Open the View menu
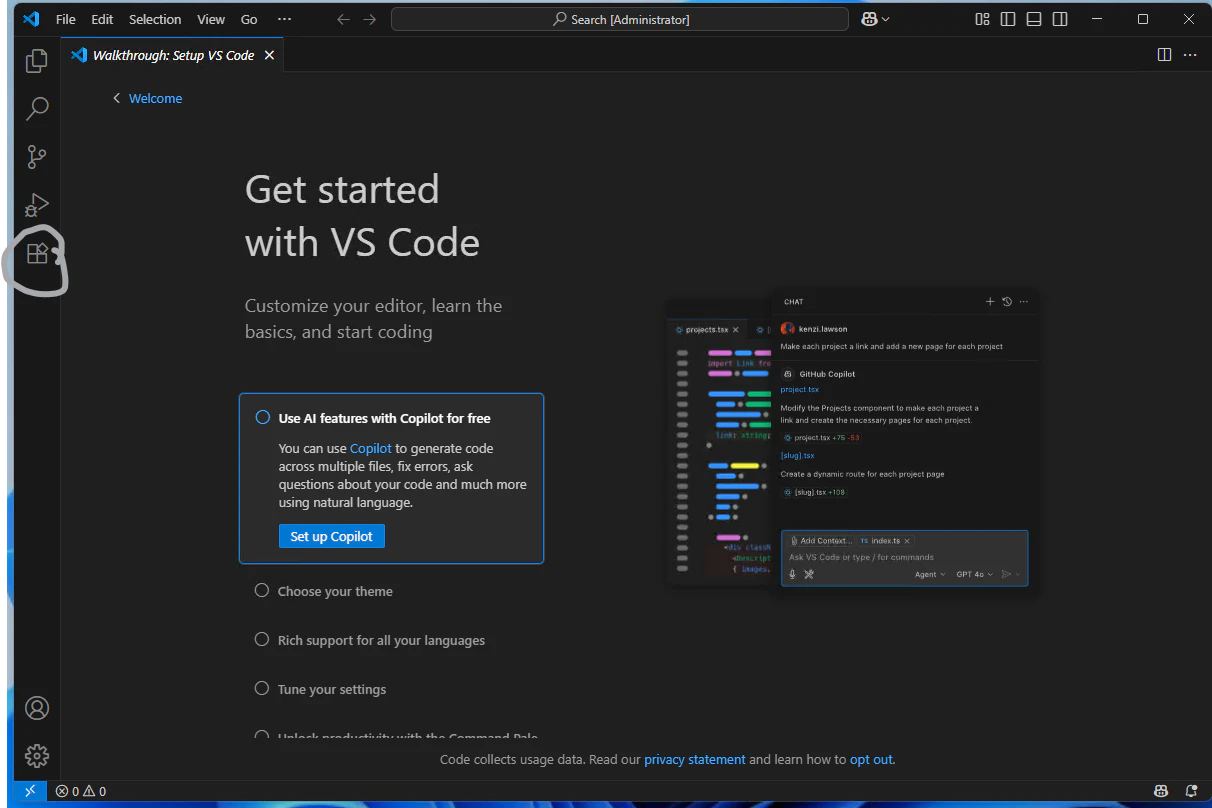The image size is (1212, 808). 211,19
